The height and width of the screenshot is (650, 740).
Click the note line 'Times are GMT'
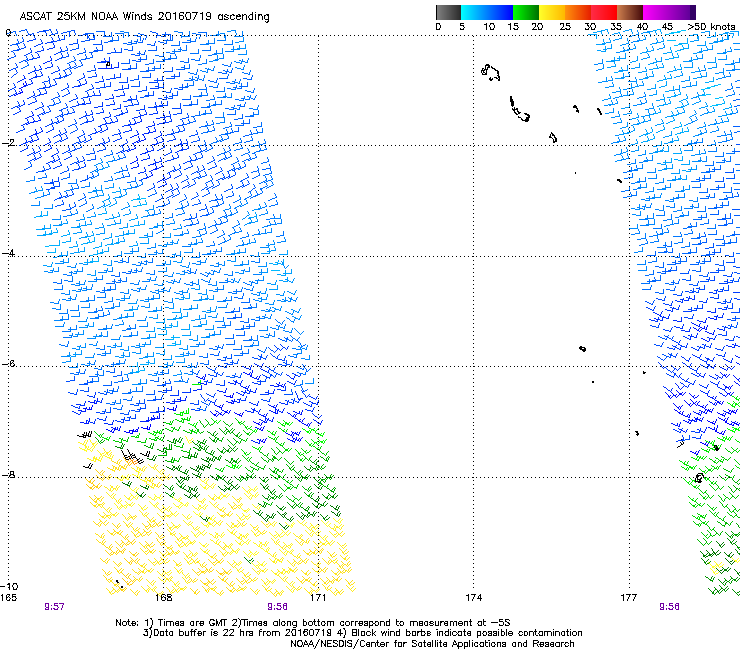[313, 623]
